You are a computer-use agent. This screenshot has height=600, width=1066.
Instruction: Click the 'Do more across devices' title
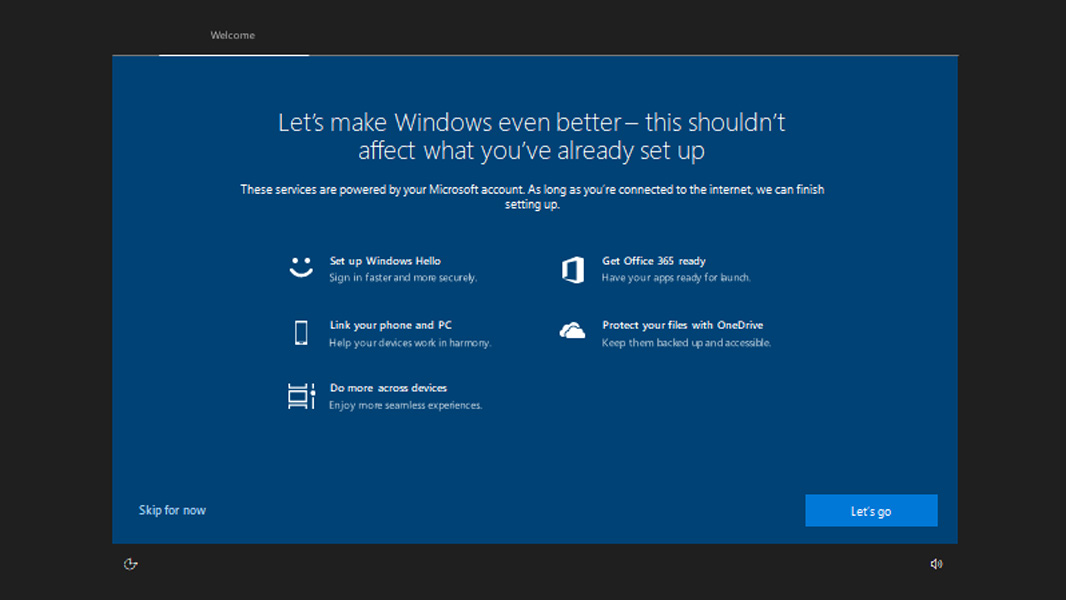pos(388,388)
